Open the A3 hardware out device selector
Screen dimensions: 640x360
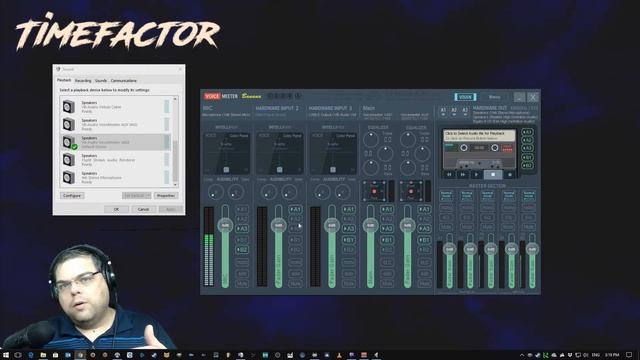click(x=464, y=111)
